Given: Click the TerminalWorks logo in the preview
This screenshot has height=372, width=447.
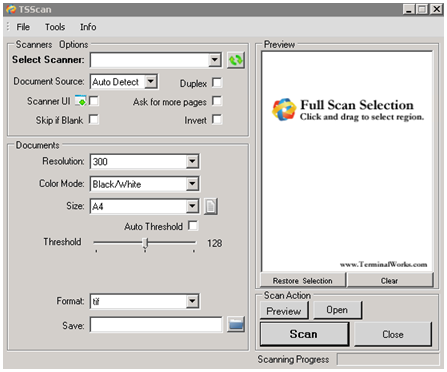Looking at the screenshot, I should tap(284, 109).
